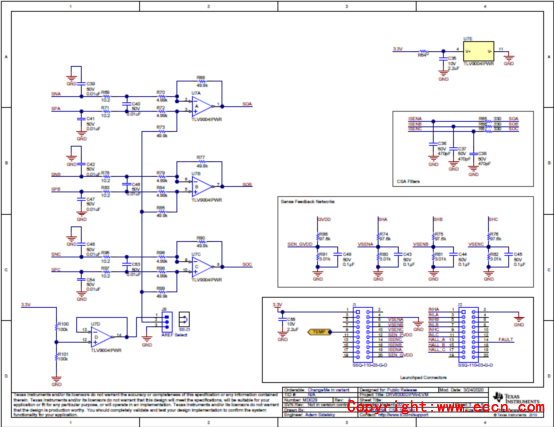Select the U7C op-amp symbol
Screen dimensions: 554x427
[x=202, y=267]
